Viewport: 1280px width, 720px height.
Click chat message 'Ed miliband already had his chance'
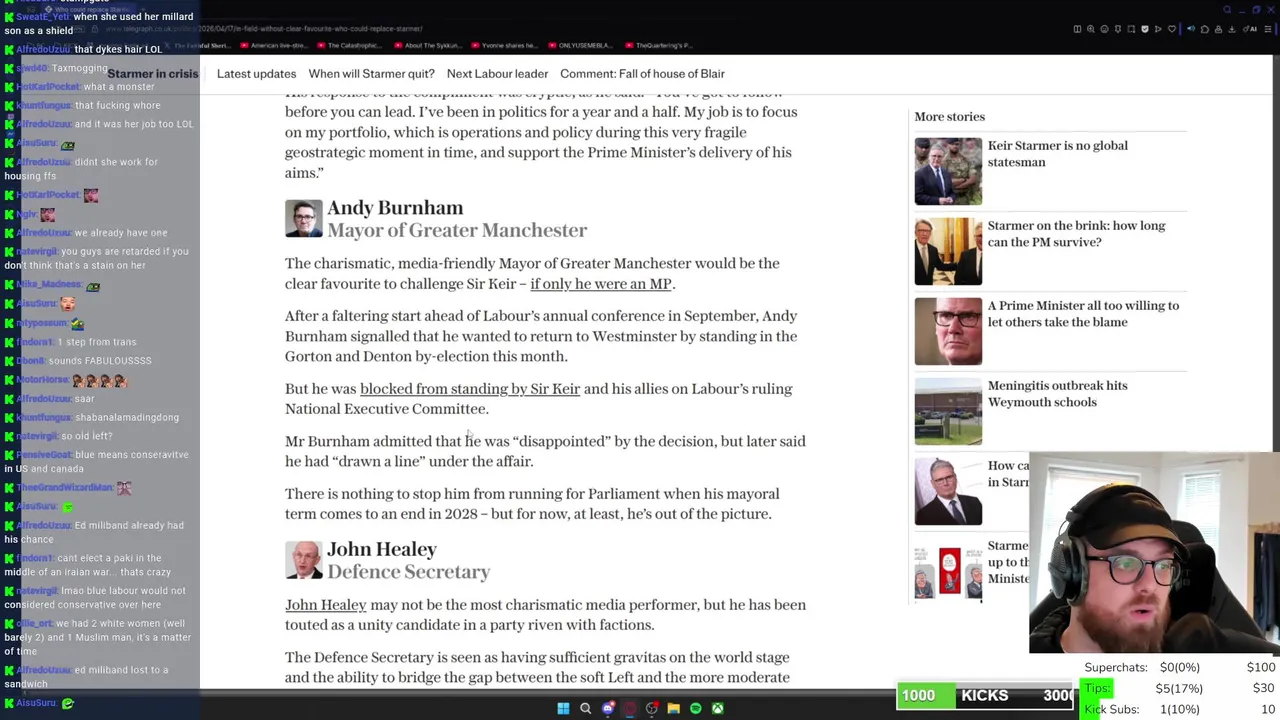pos(94,532)
